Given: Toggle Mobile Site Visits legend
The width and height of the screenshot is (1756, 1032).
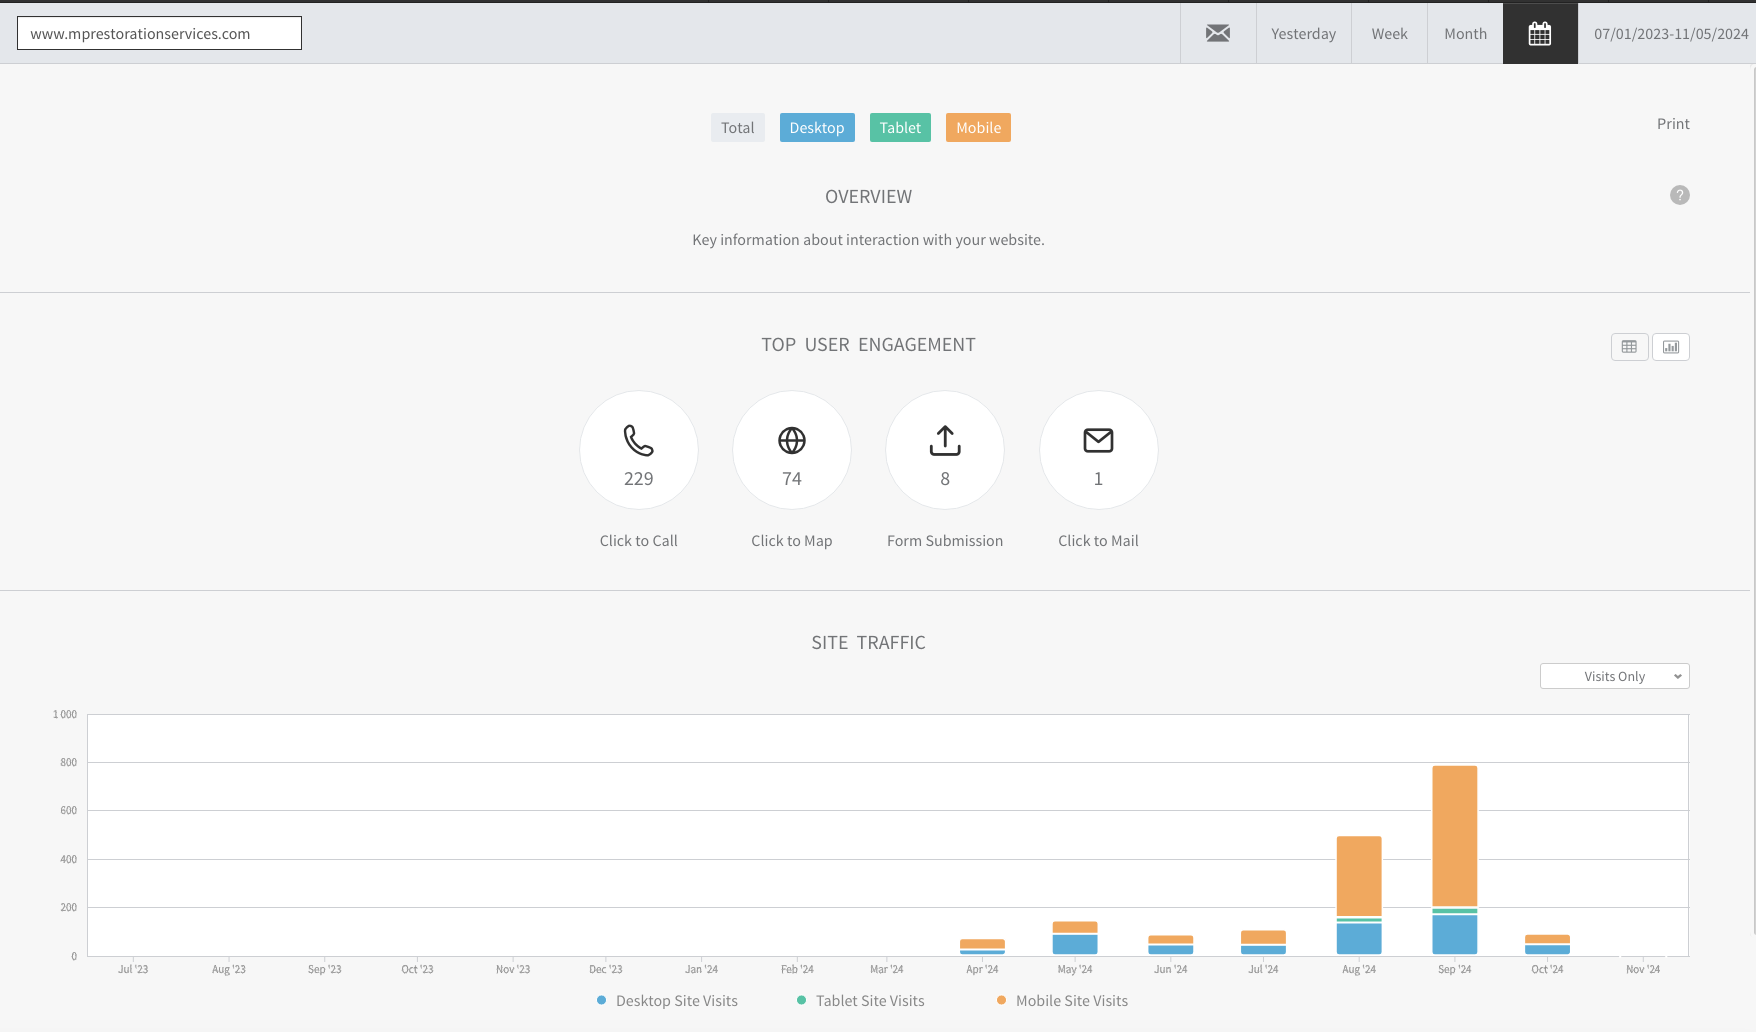Looking at the screenshot, I should click(1062, 1000).
